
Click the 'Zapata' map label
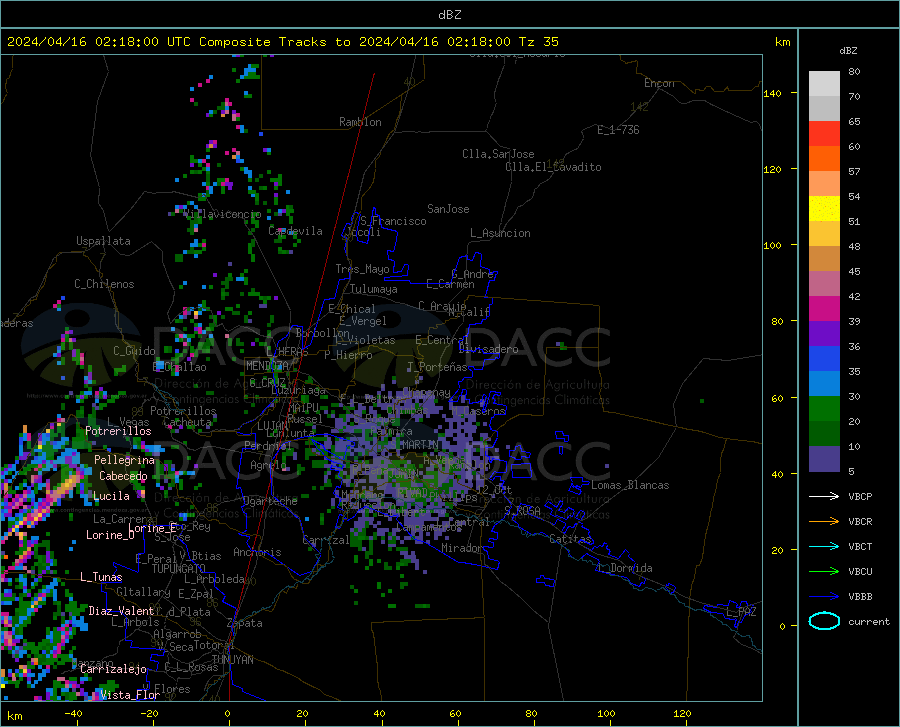pyautogui.click(x=245, y=623)
